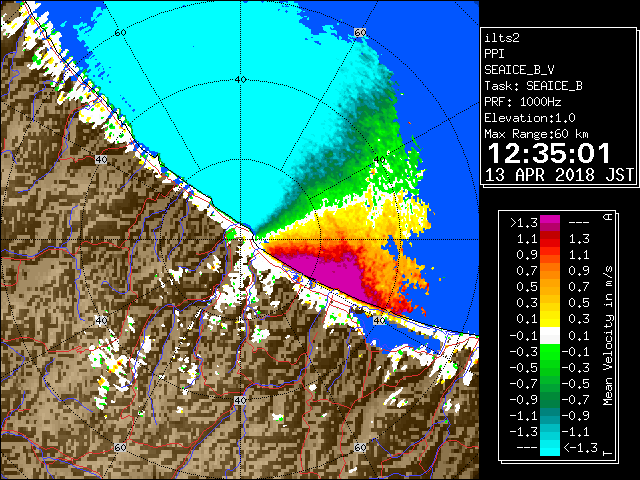Image resolution: width=640 pixels, height=480 pixels.
Task: Click the letter 'A' above the legend title
Action: [x=608, y=217]
